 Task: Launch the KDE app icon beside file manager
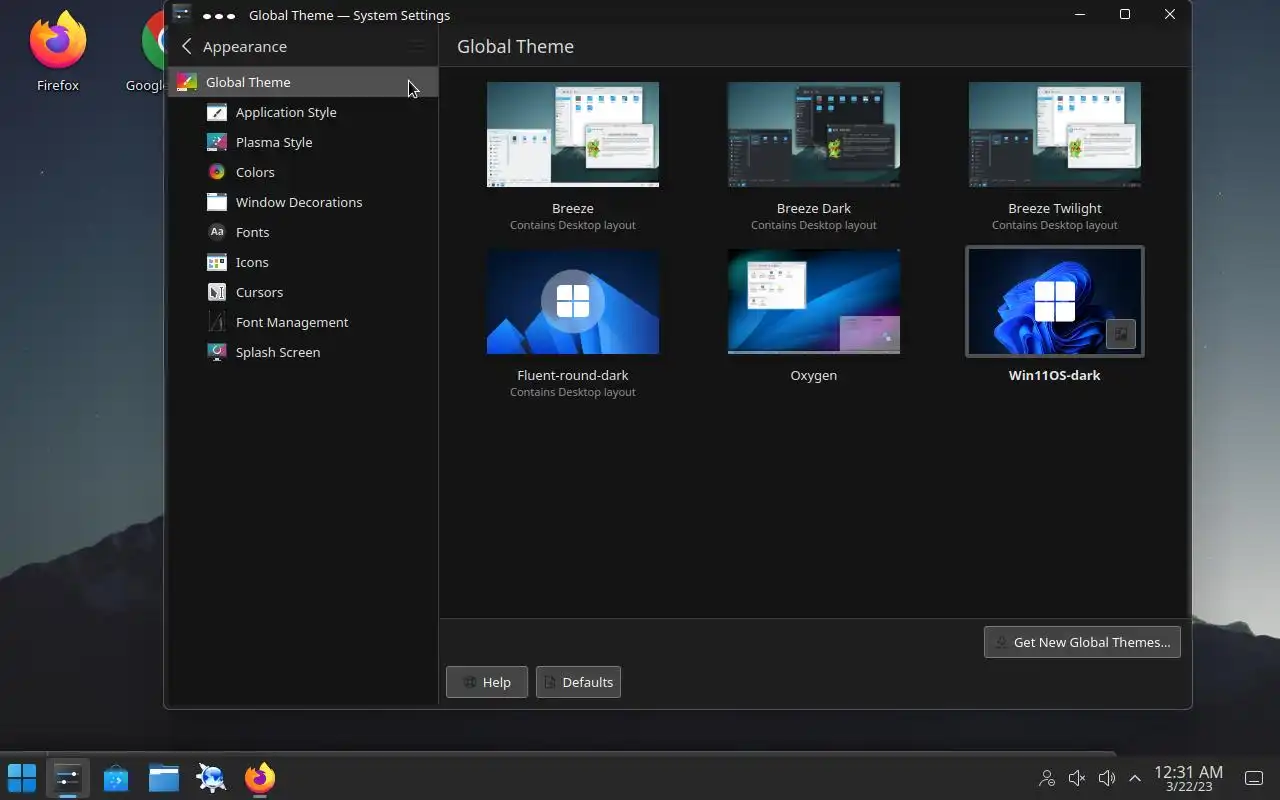pyautogui.click(x=212, y=777)
